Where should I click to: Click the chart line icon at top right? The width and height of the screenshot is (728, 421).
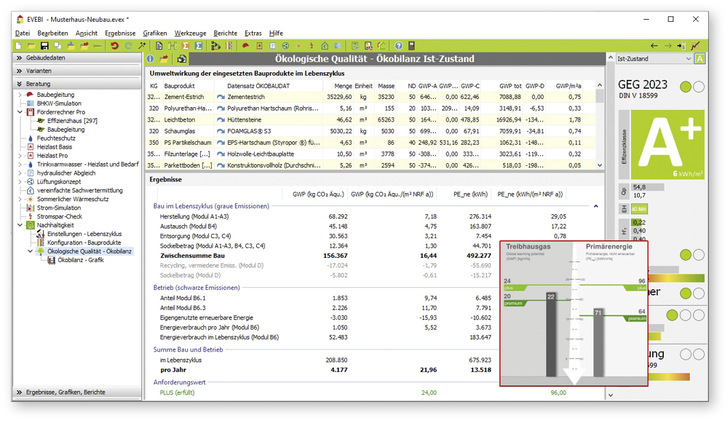pos(694,46)
